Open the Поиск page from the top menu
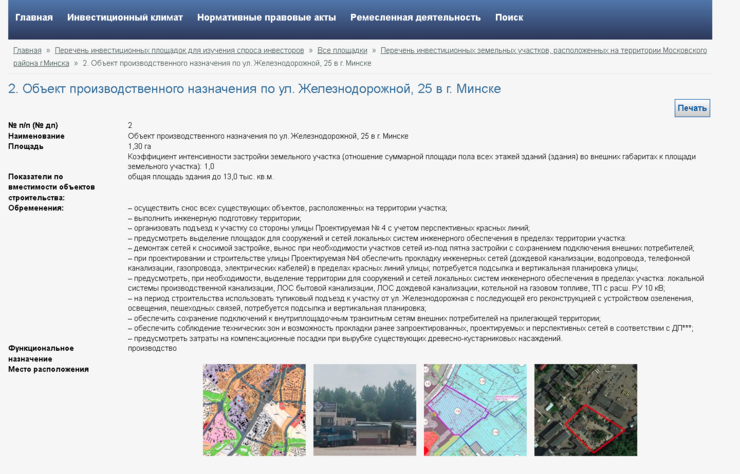The width and height of the screenshot is (740, 474). click(x=508, y=18)
